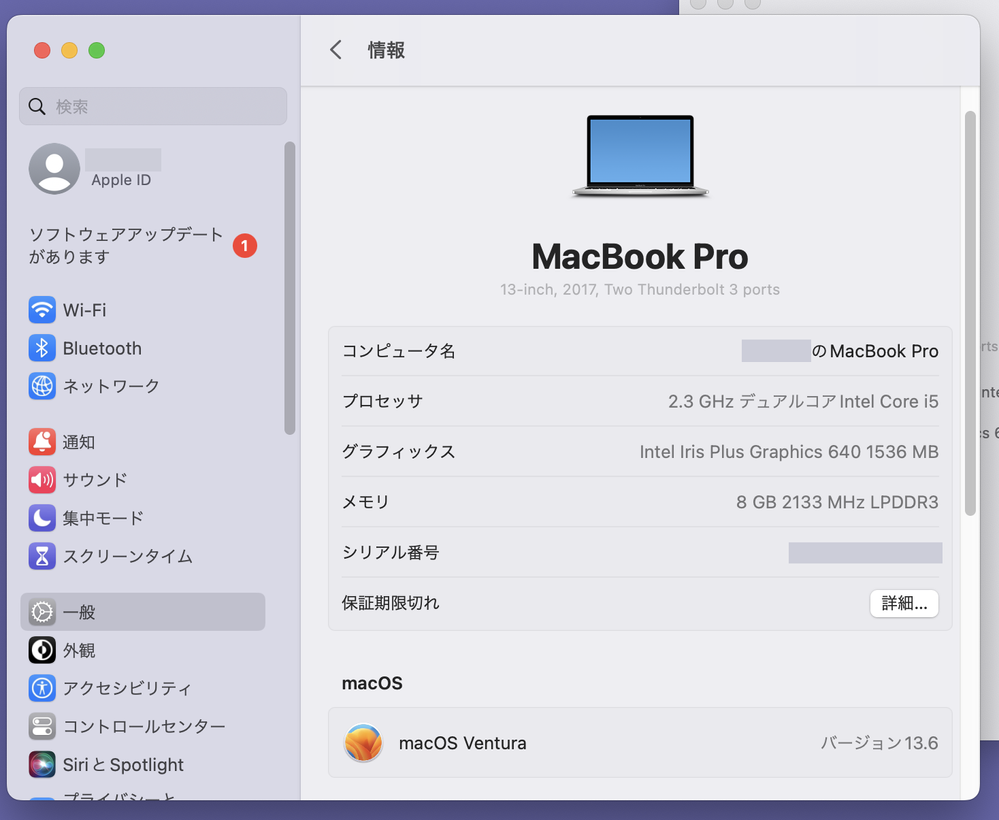999x820 pixels.
Task: Go back with the chevron button
Action: (x=336, y=50)
